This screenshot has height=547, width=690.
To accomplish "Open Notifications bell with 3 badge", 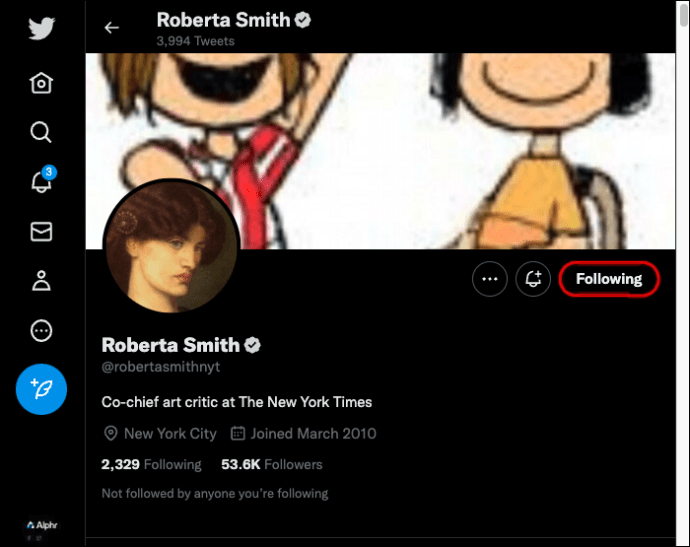I will click(41, 182).
